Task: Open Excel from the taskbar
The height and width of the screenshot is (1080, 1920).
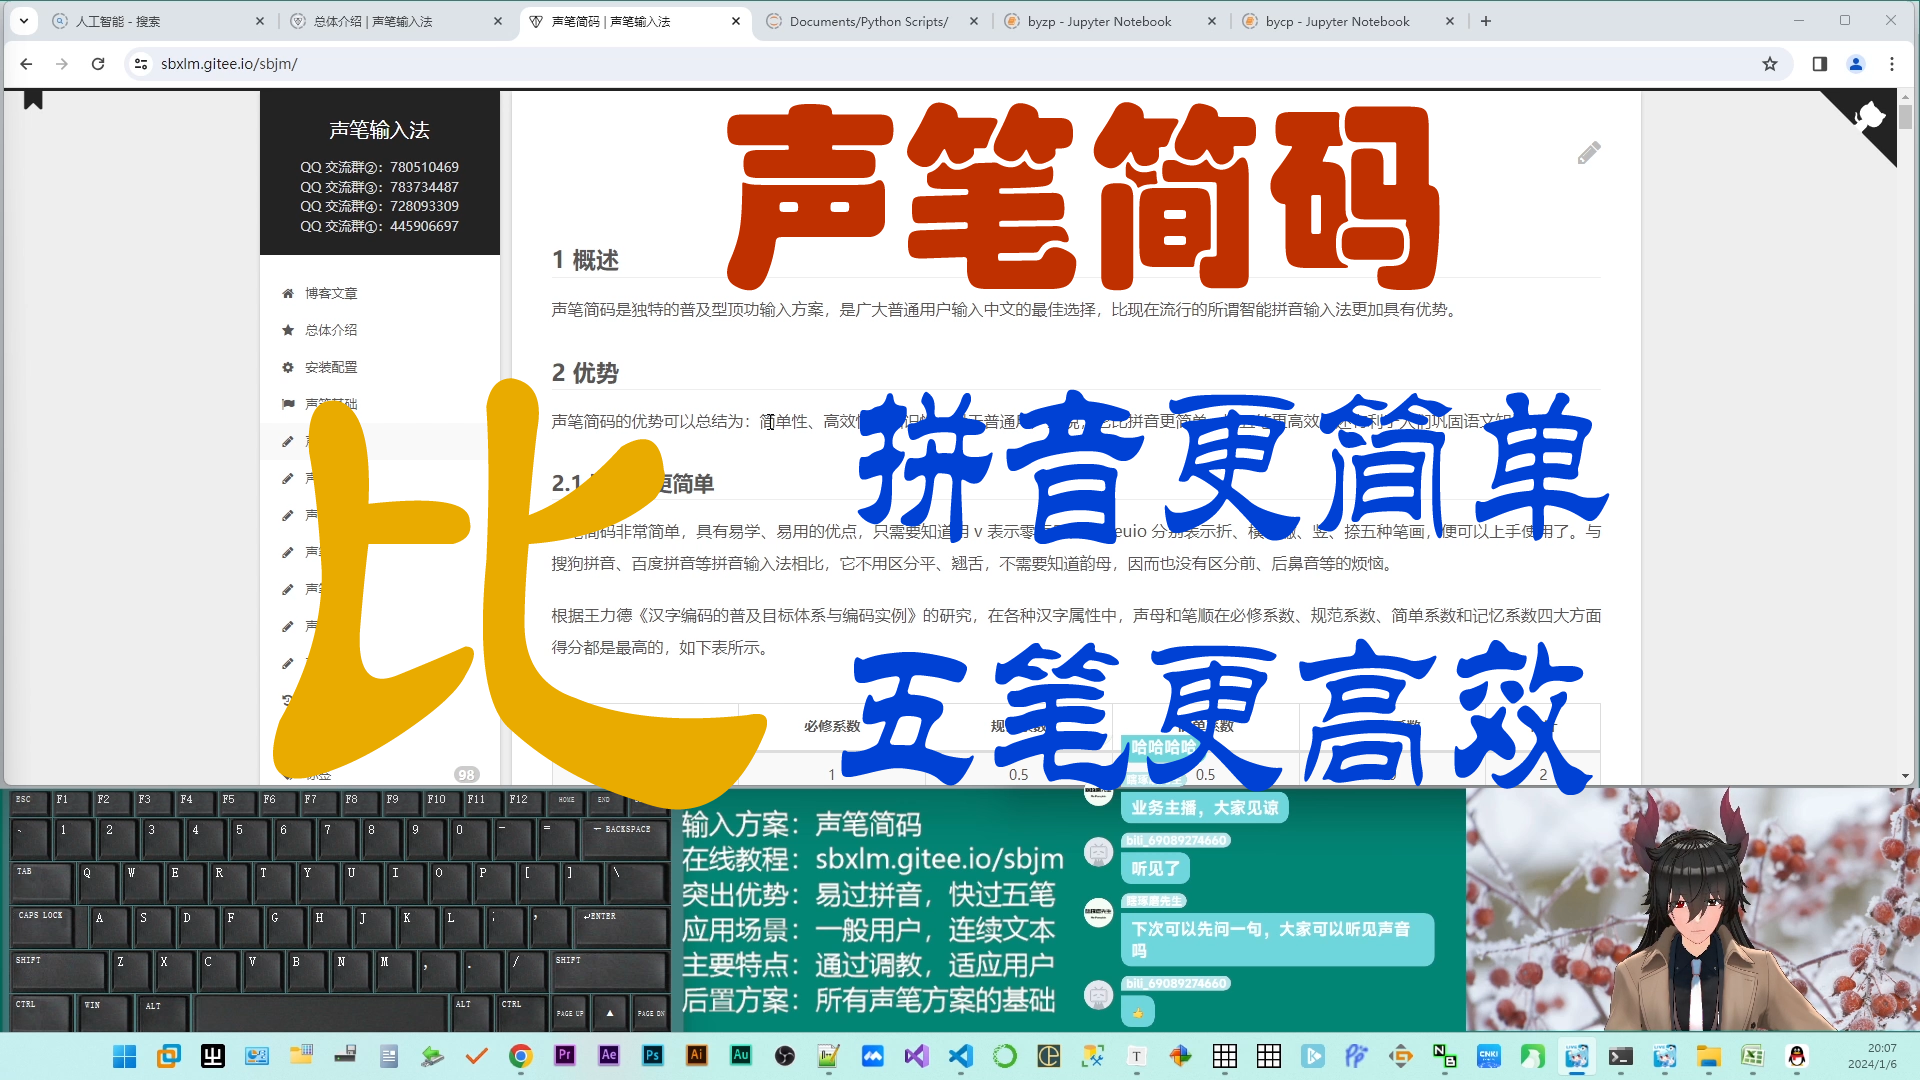Action: coord(1753,1055)
